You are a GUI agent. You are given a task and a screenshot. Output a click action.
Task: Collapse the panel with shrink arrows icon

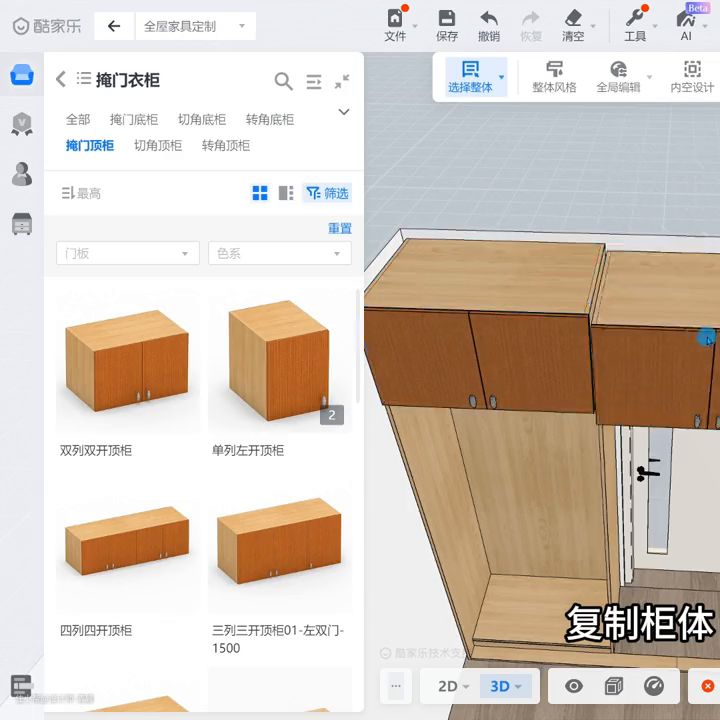[x=342, y=81]
